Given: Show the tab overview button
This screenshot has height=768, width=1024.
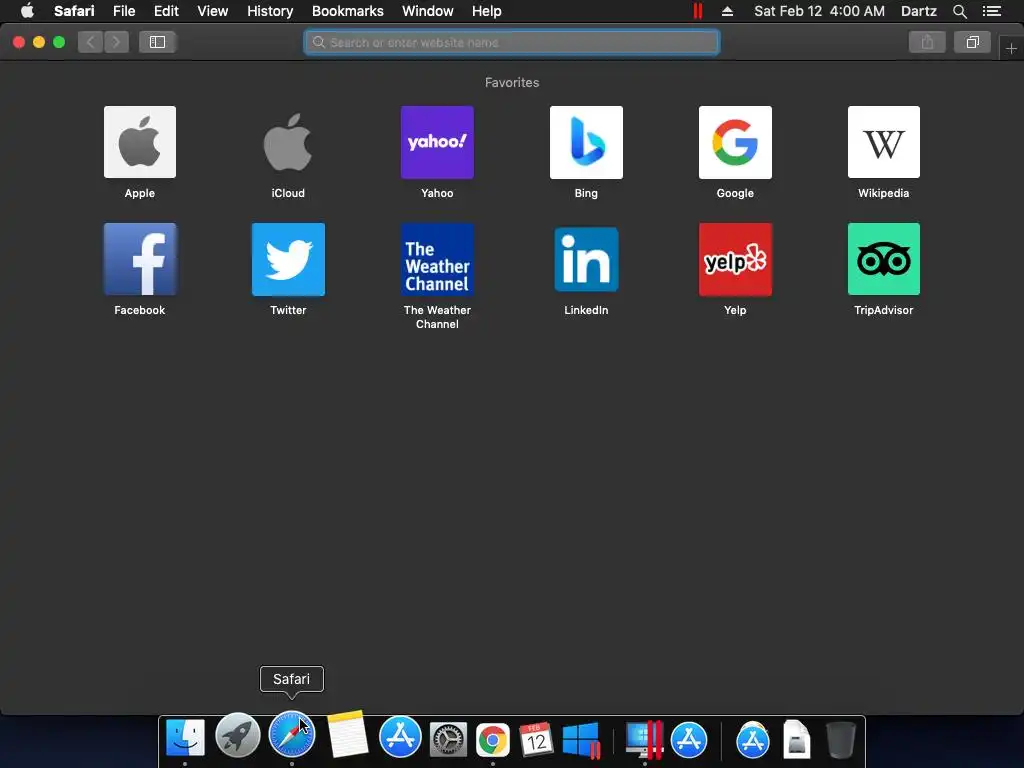Looking at the screenshot, I should point(972,42).
